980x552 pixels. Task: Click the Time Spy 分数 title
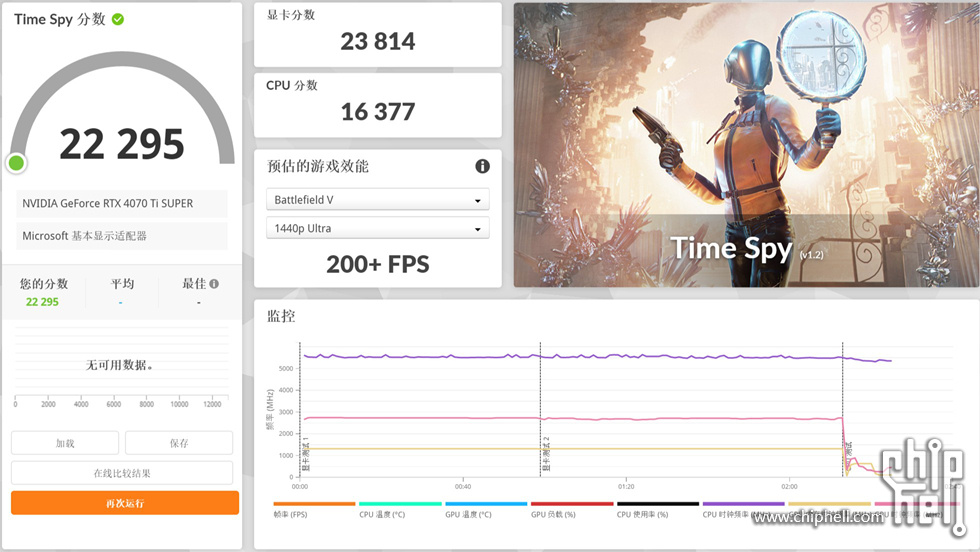tap(60, 19)
